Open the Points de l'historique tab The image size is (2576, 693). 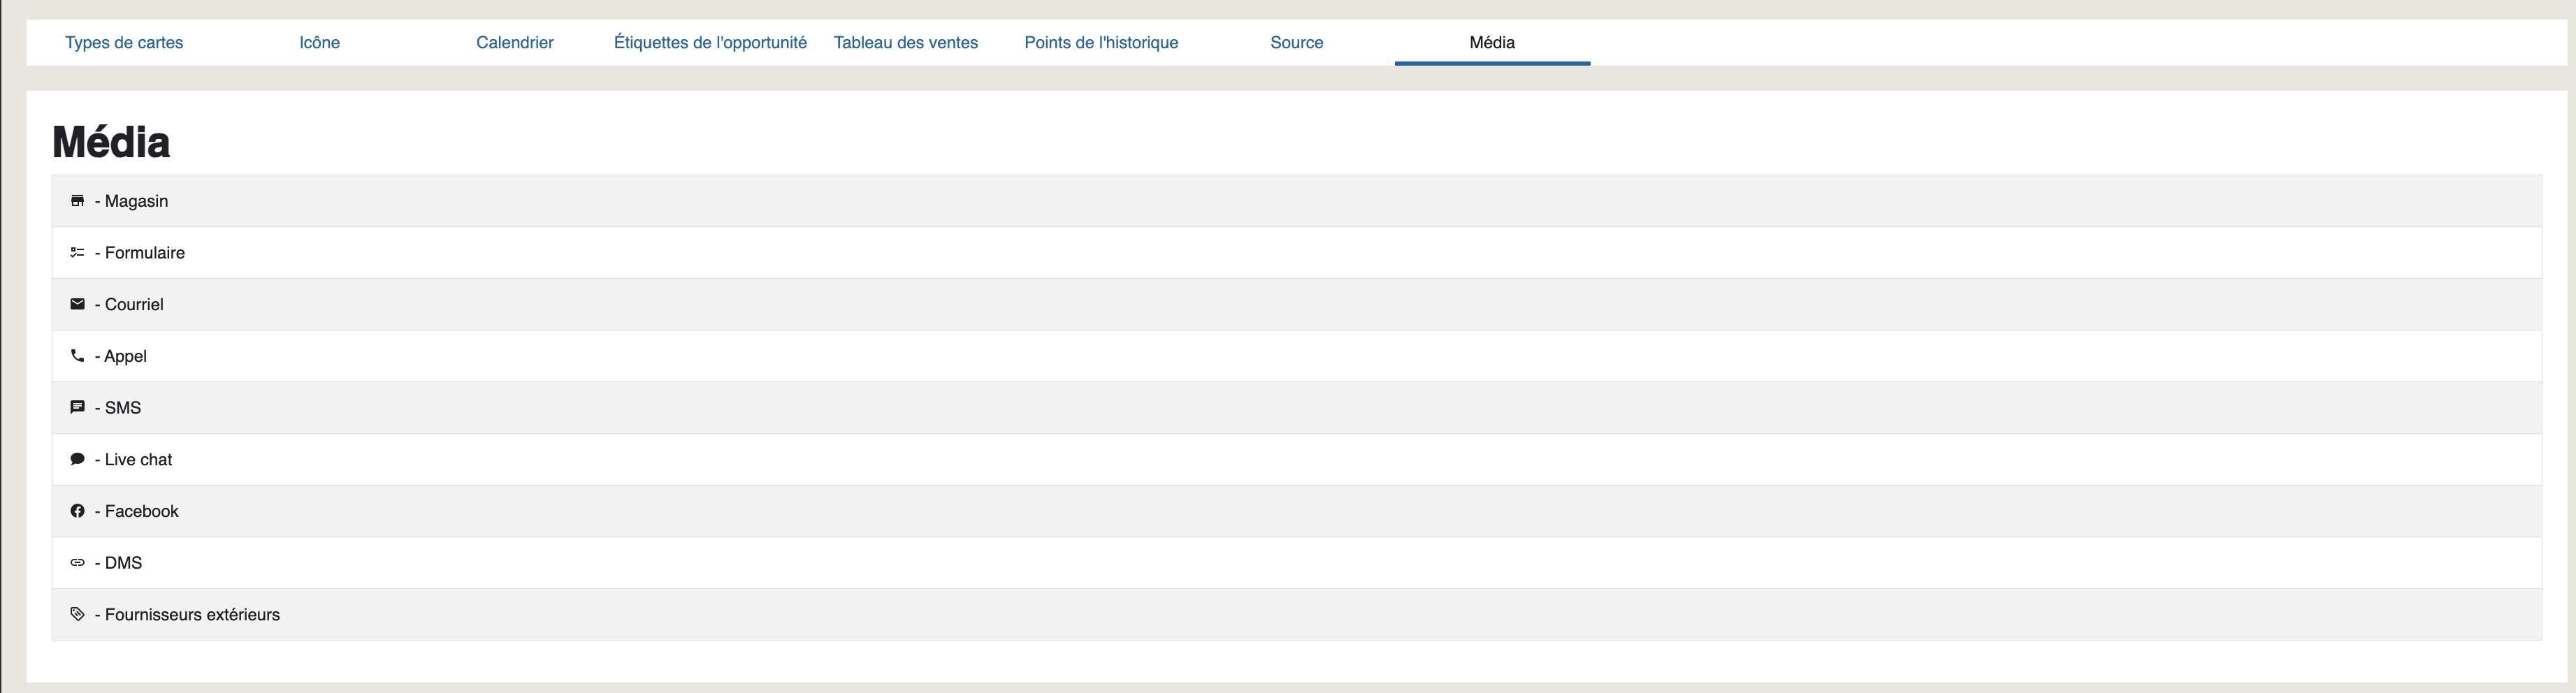click(1101, 42)
